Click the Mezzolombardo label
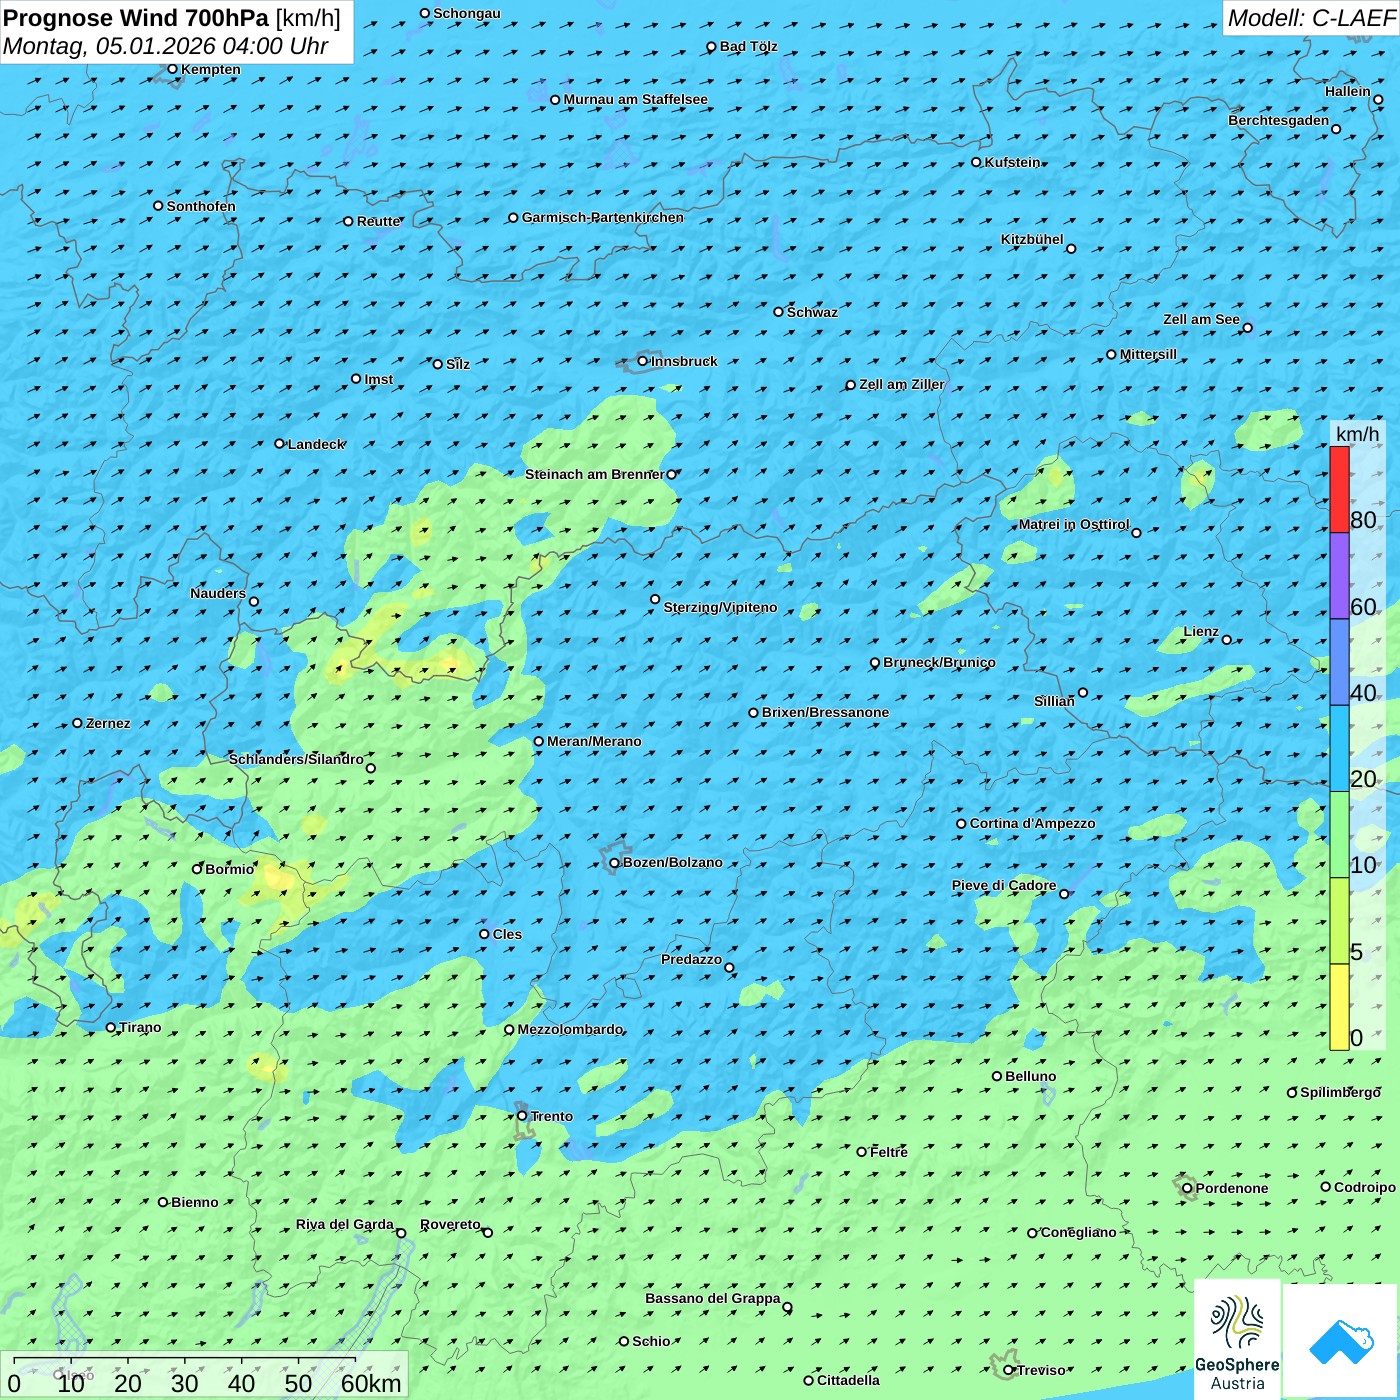Viewport: 1400px width, 1400px height. tap(570, 1029)
